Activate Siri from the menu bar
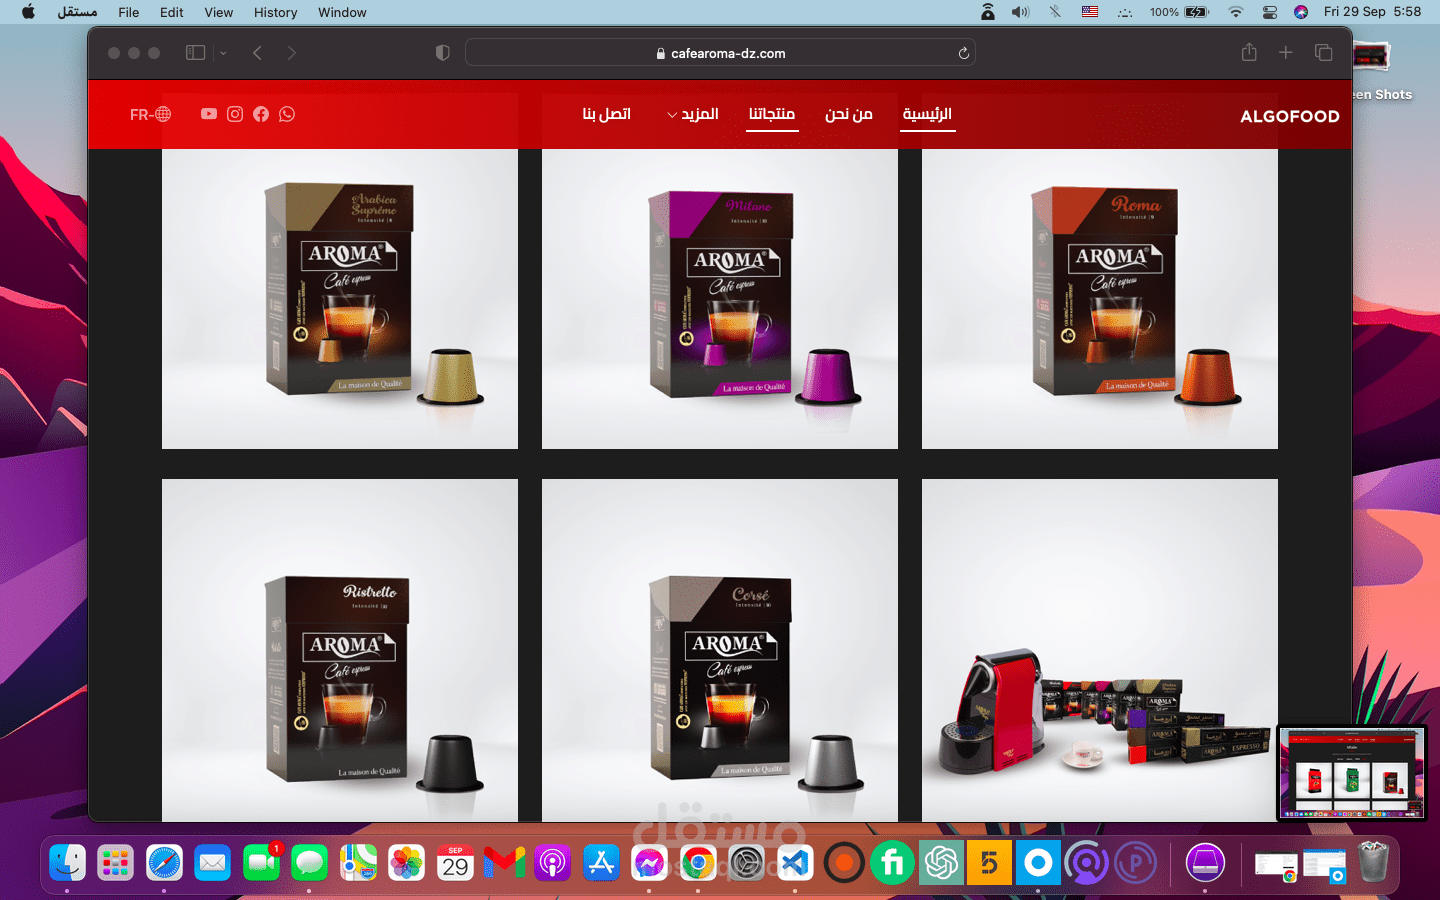This screenshot has width=1440, height=900. [x=1301, y=12]
